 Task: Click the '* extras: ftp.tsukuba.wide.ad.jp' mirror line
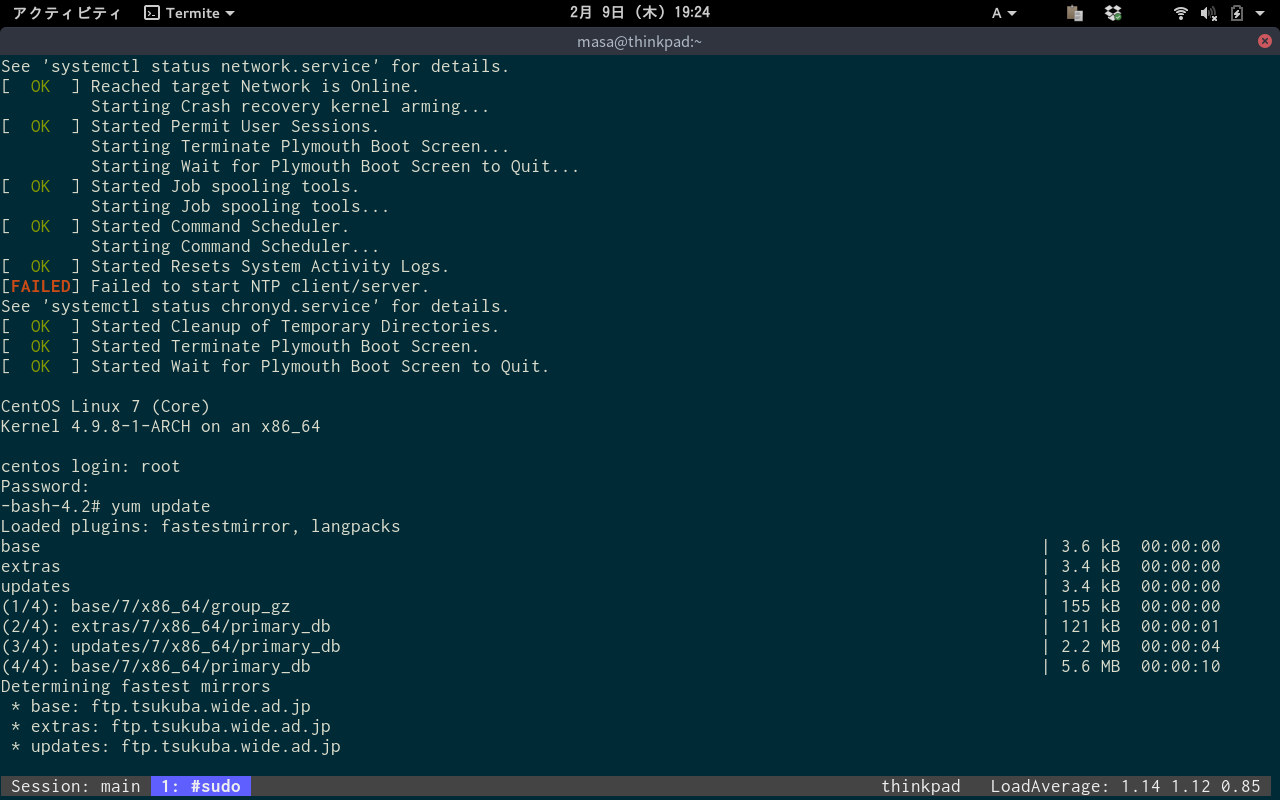point(171,726)
